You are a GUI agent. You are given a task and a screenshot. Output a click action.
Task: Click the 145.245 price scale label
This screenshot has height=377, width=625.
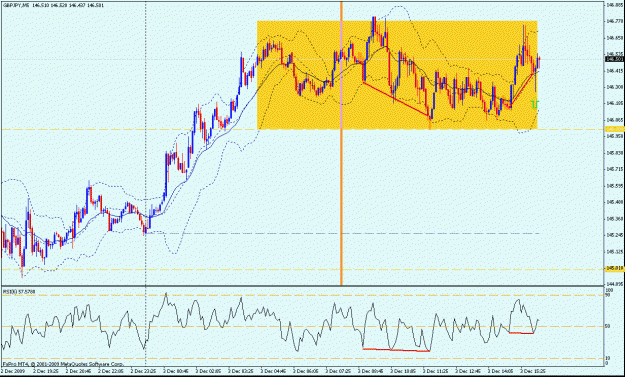pos(614,235)
